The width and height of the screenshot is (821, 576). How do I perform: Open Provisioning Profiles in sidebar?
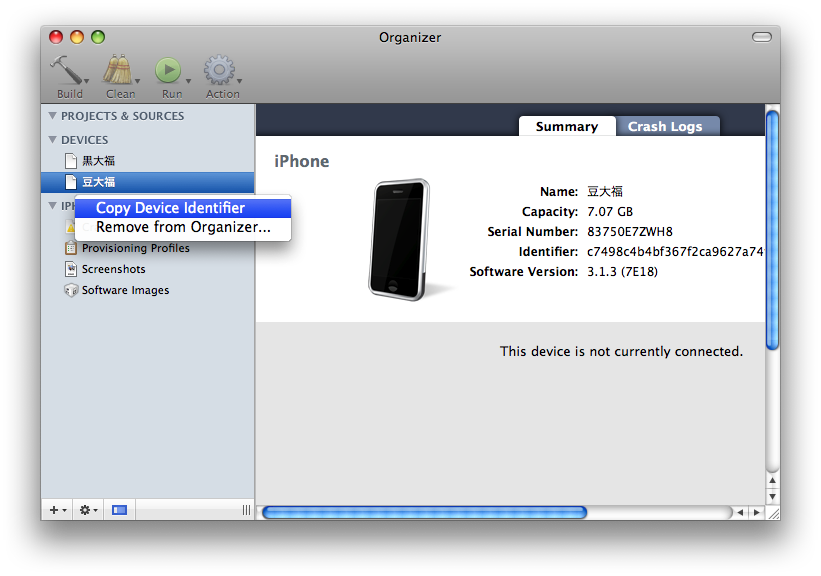coord(135,248)
